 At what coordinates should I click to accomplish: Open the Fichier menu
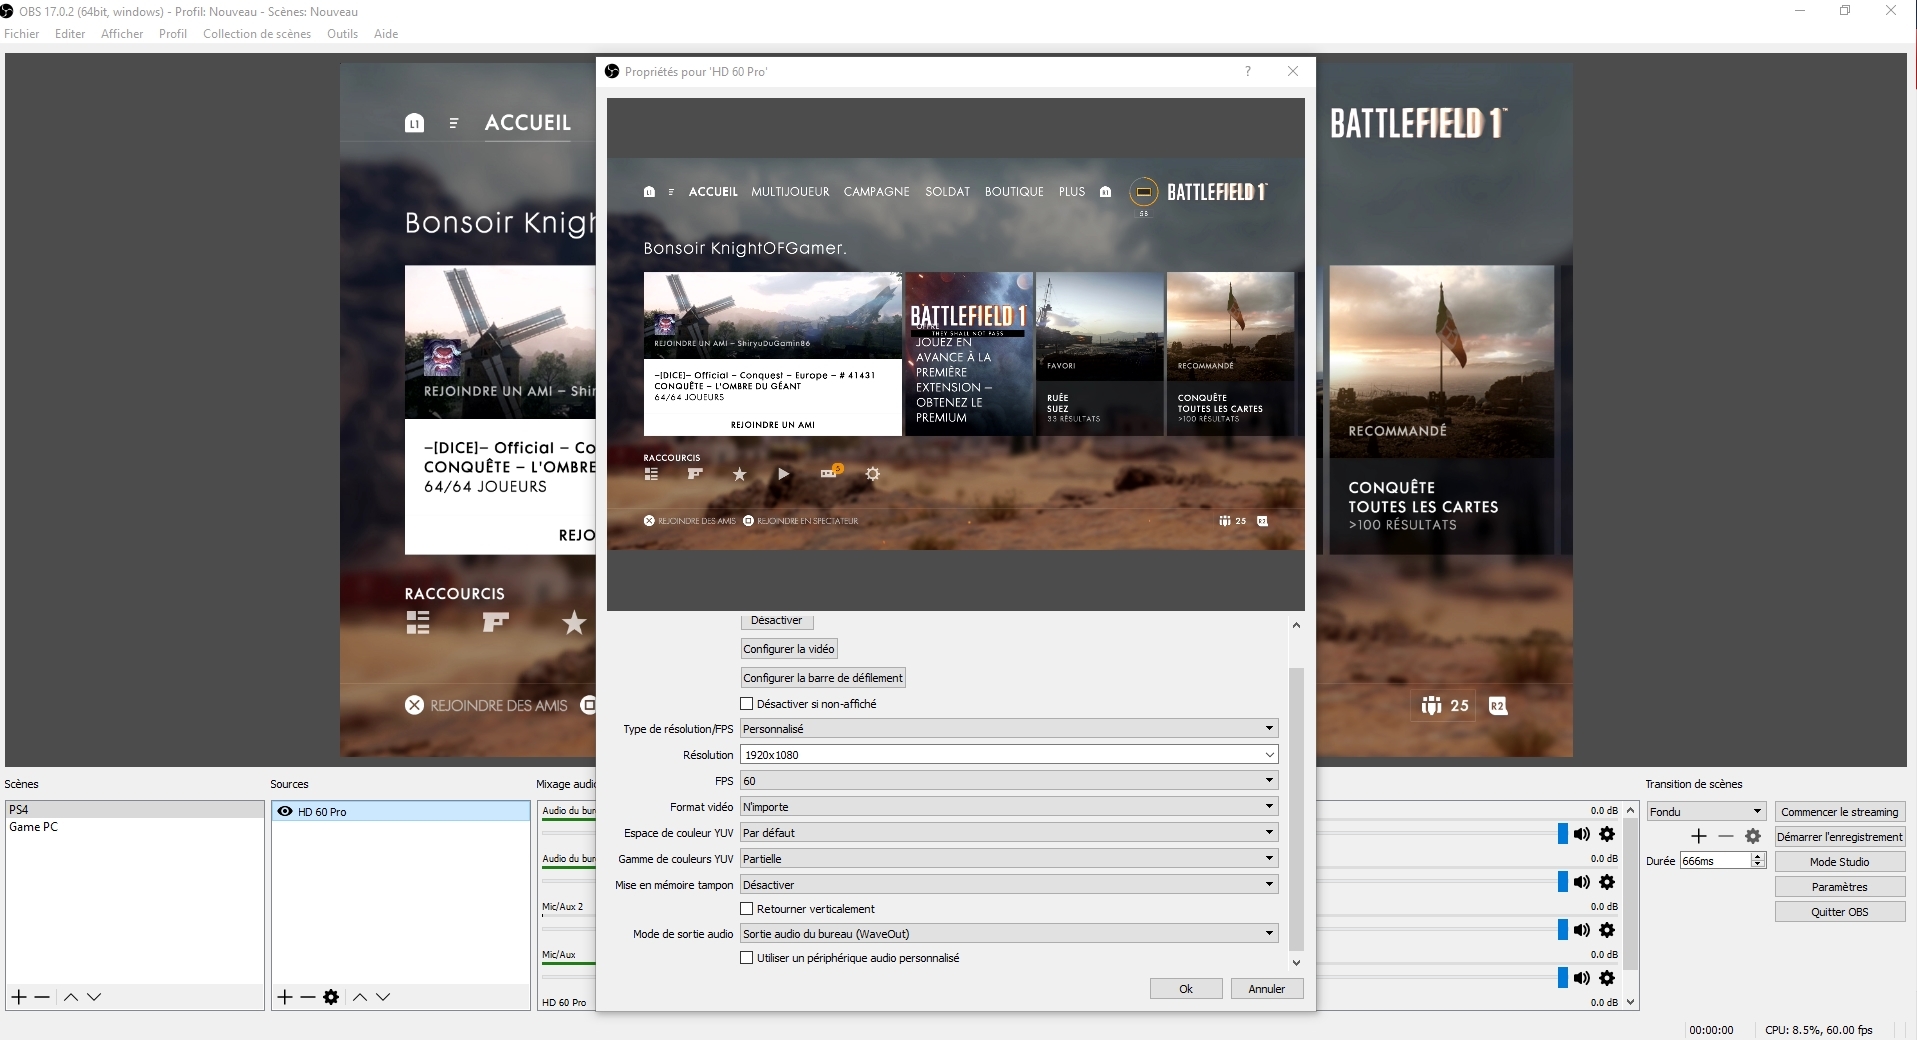(x=22, y=34)
